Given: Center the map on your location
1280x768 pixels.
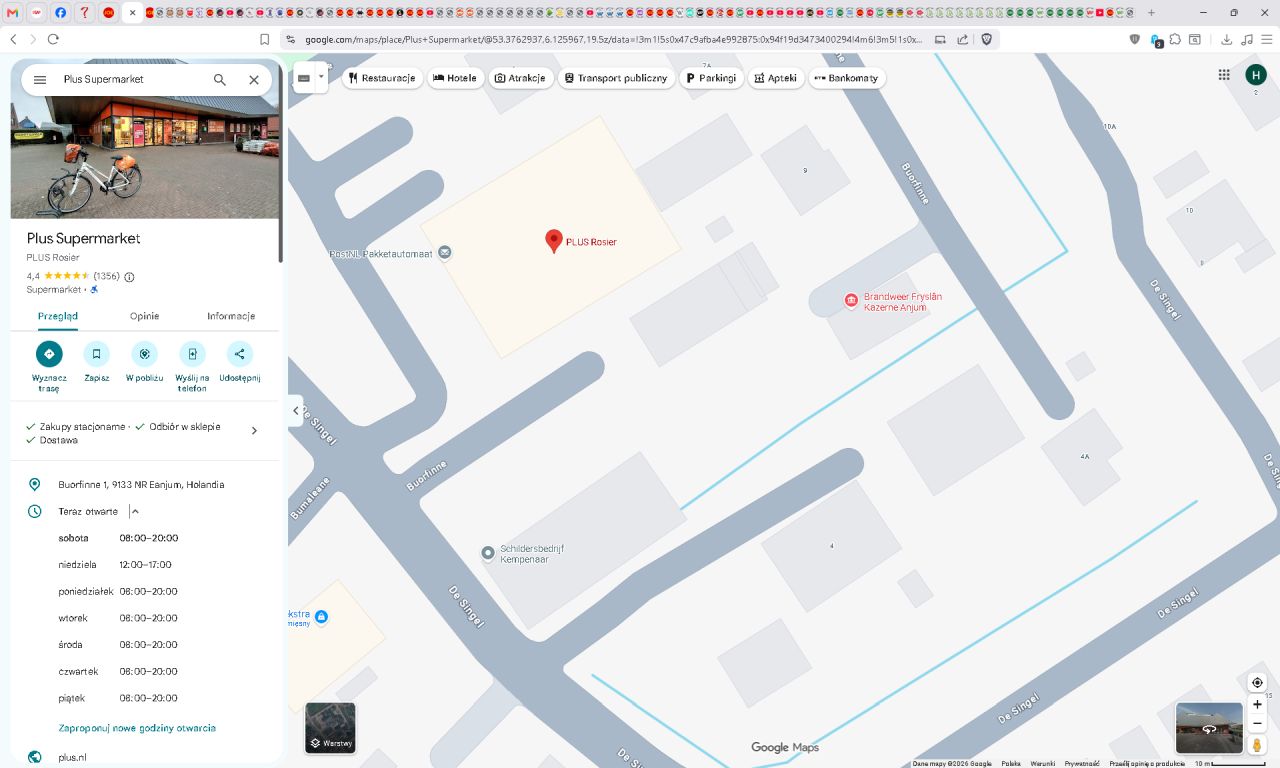Looking at the screenshot, I should point(1257,682).
